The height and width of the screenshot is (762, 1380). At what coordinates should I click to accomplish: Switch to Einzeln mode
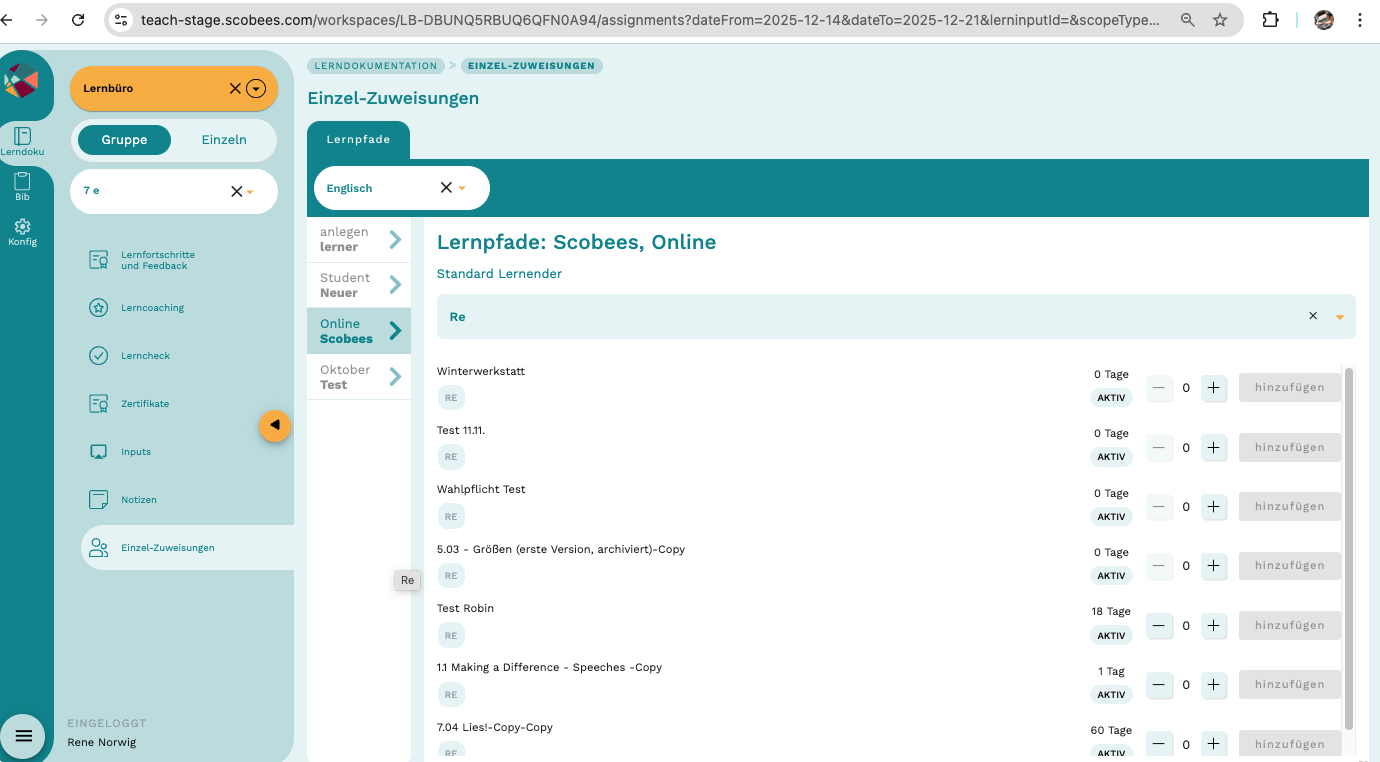pyautogui.click(x=224, y=140)
